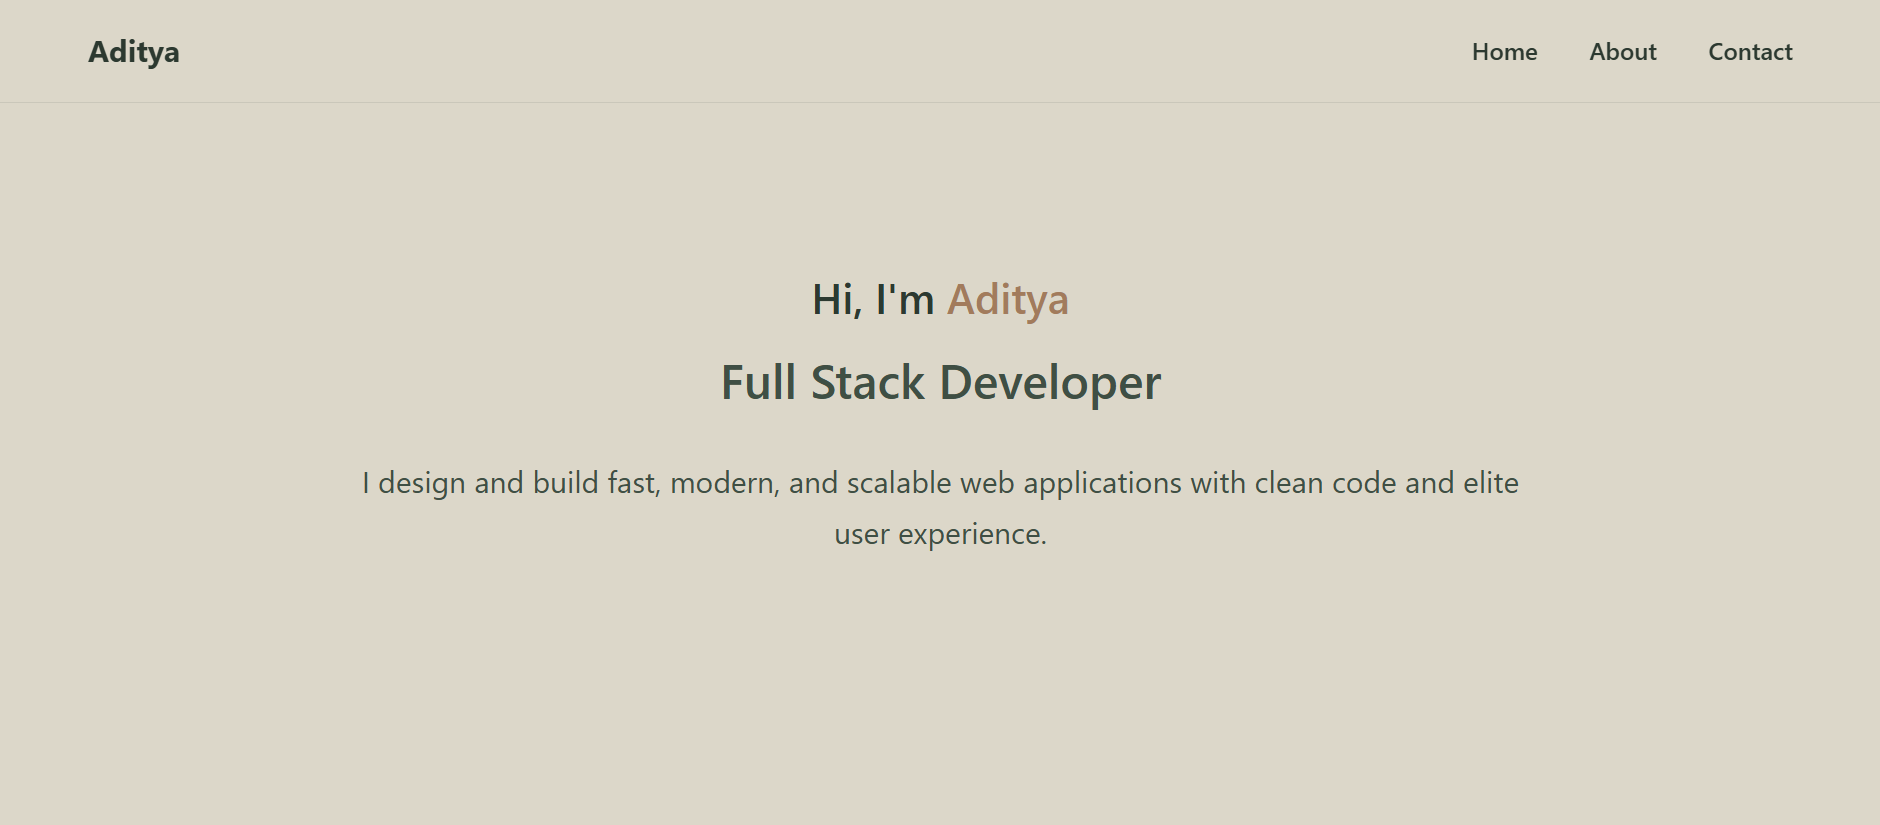Click the word "fast" in the description

(x=633, y=483)
